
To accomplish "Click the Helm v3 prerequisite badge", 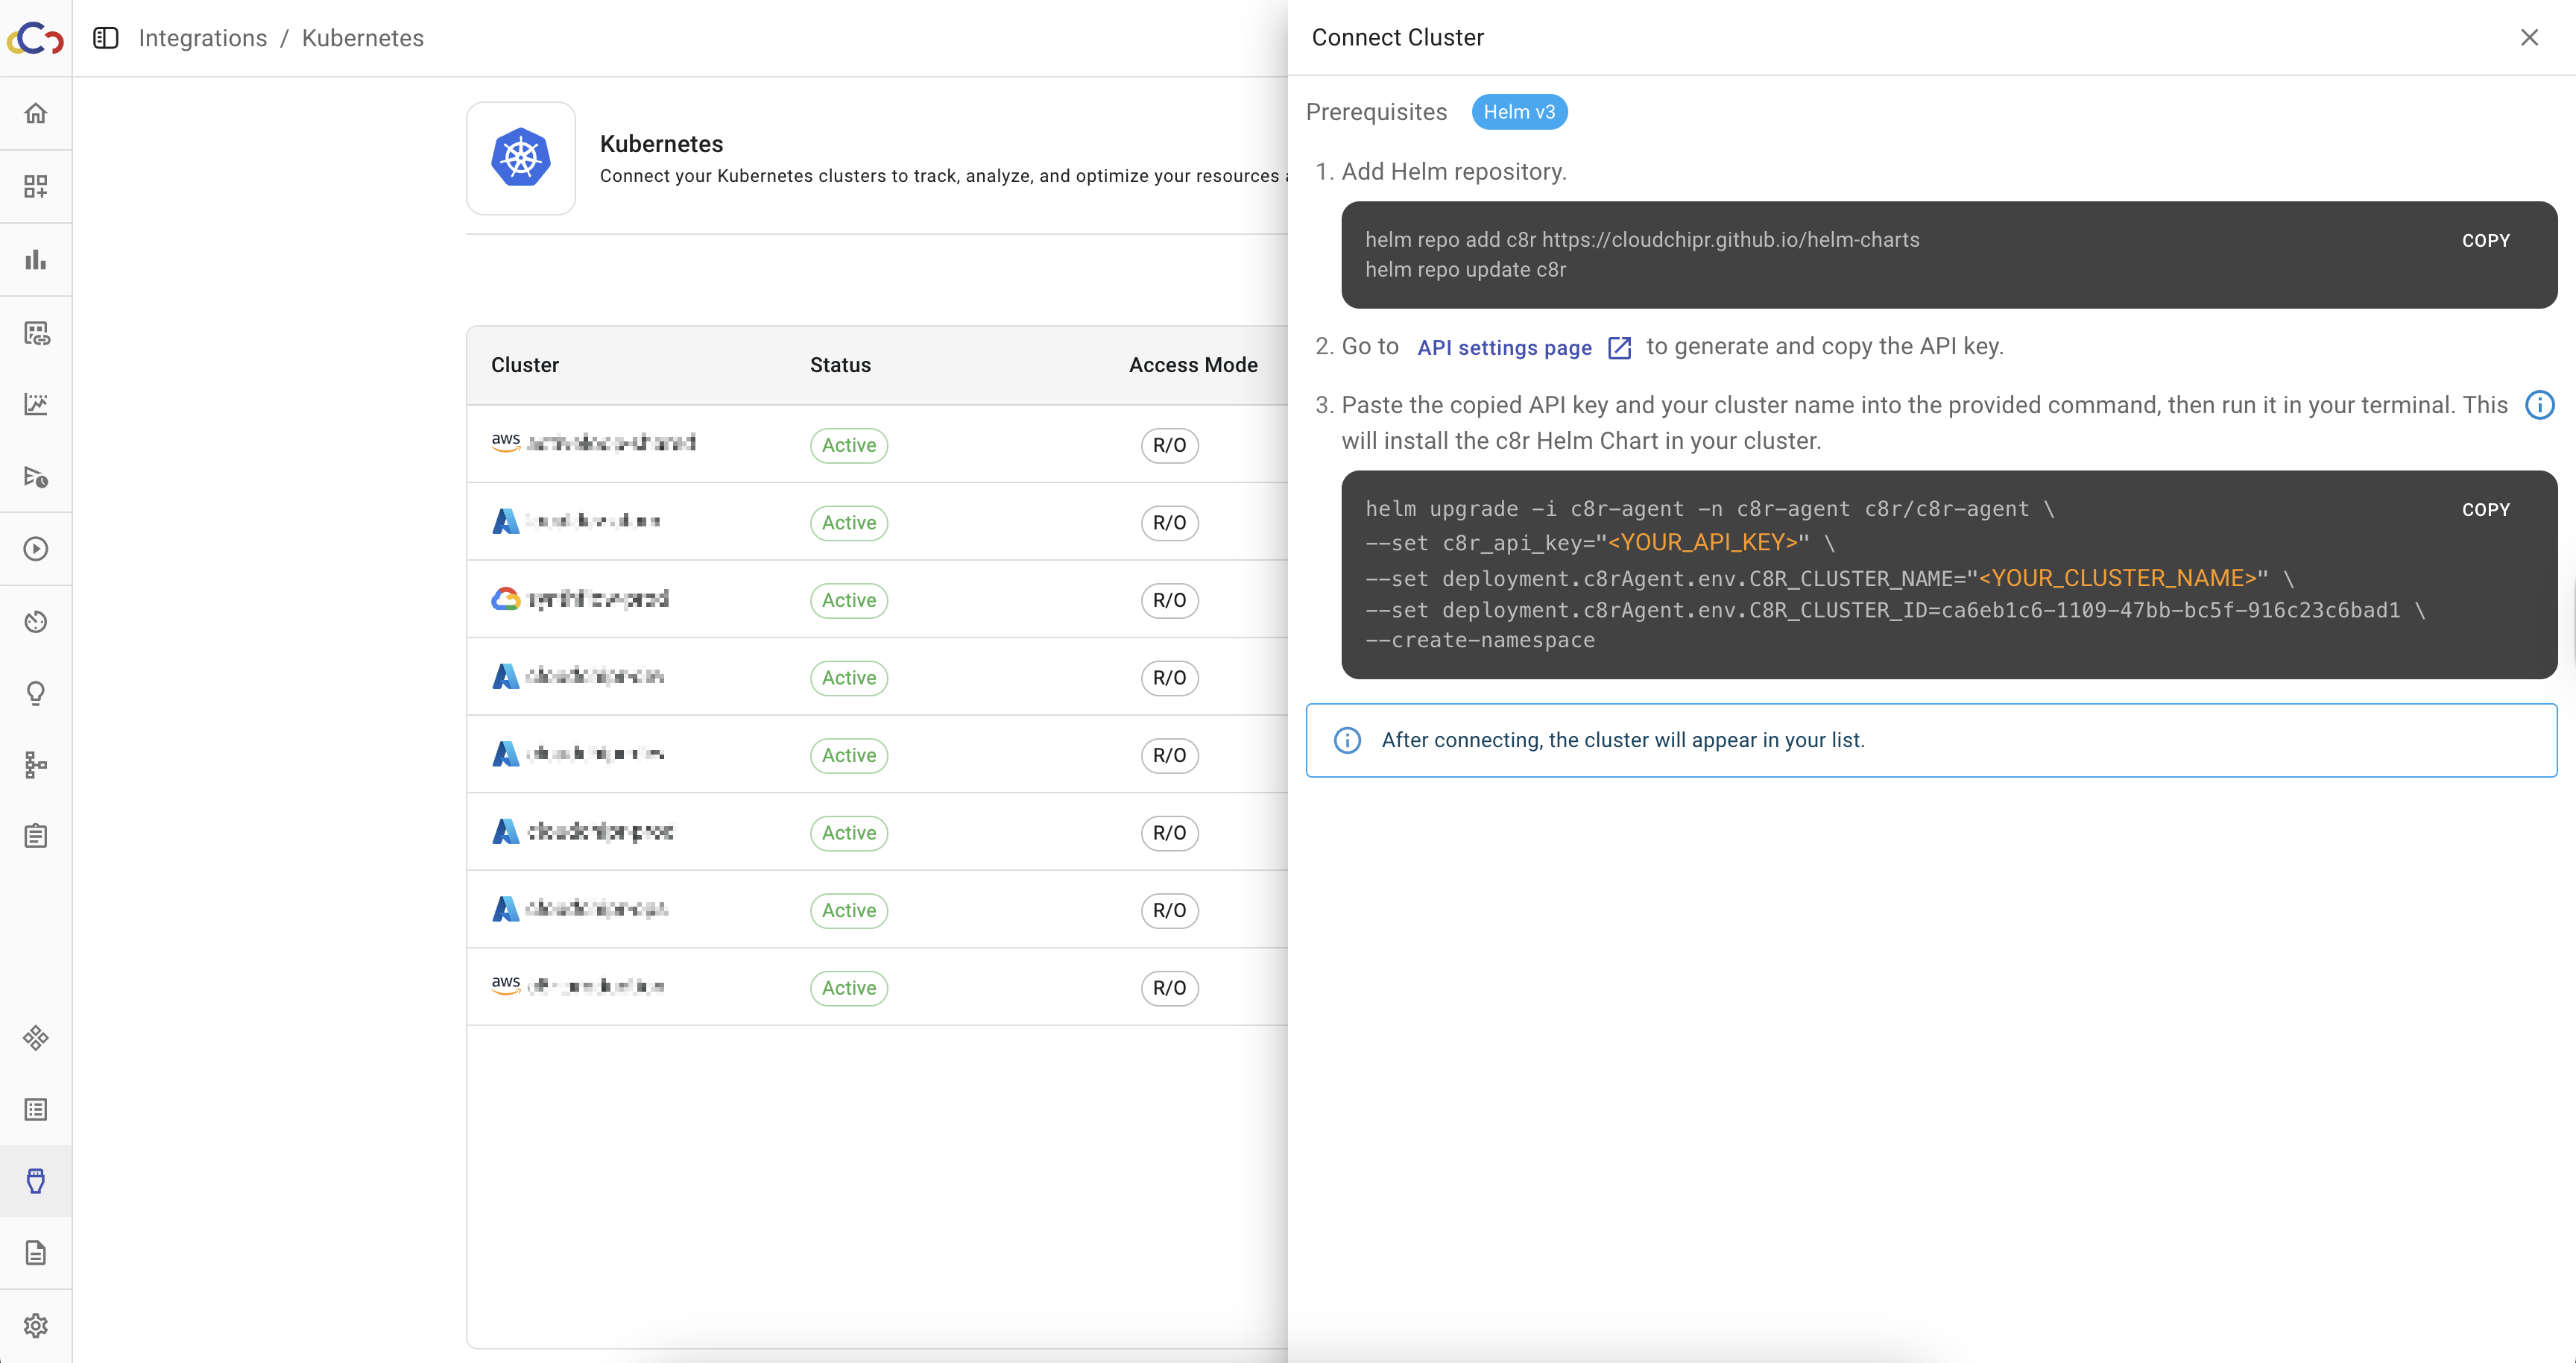I will [1518, 112].
